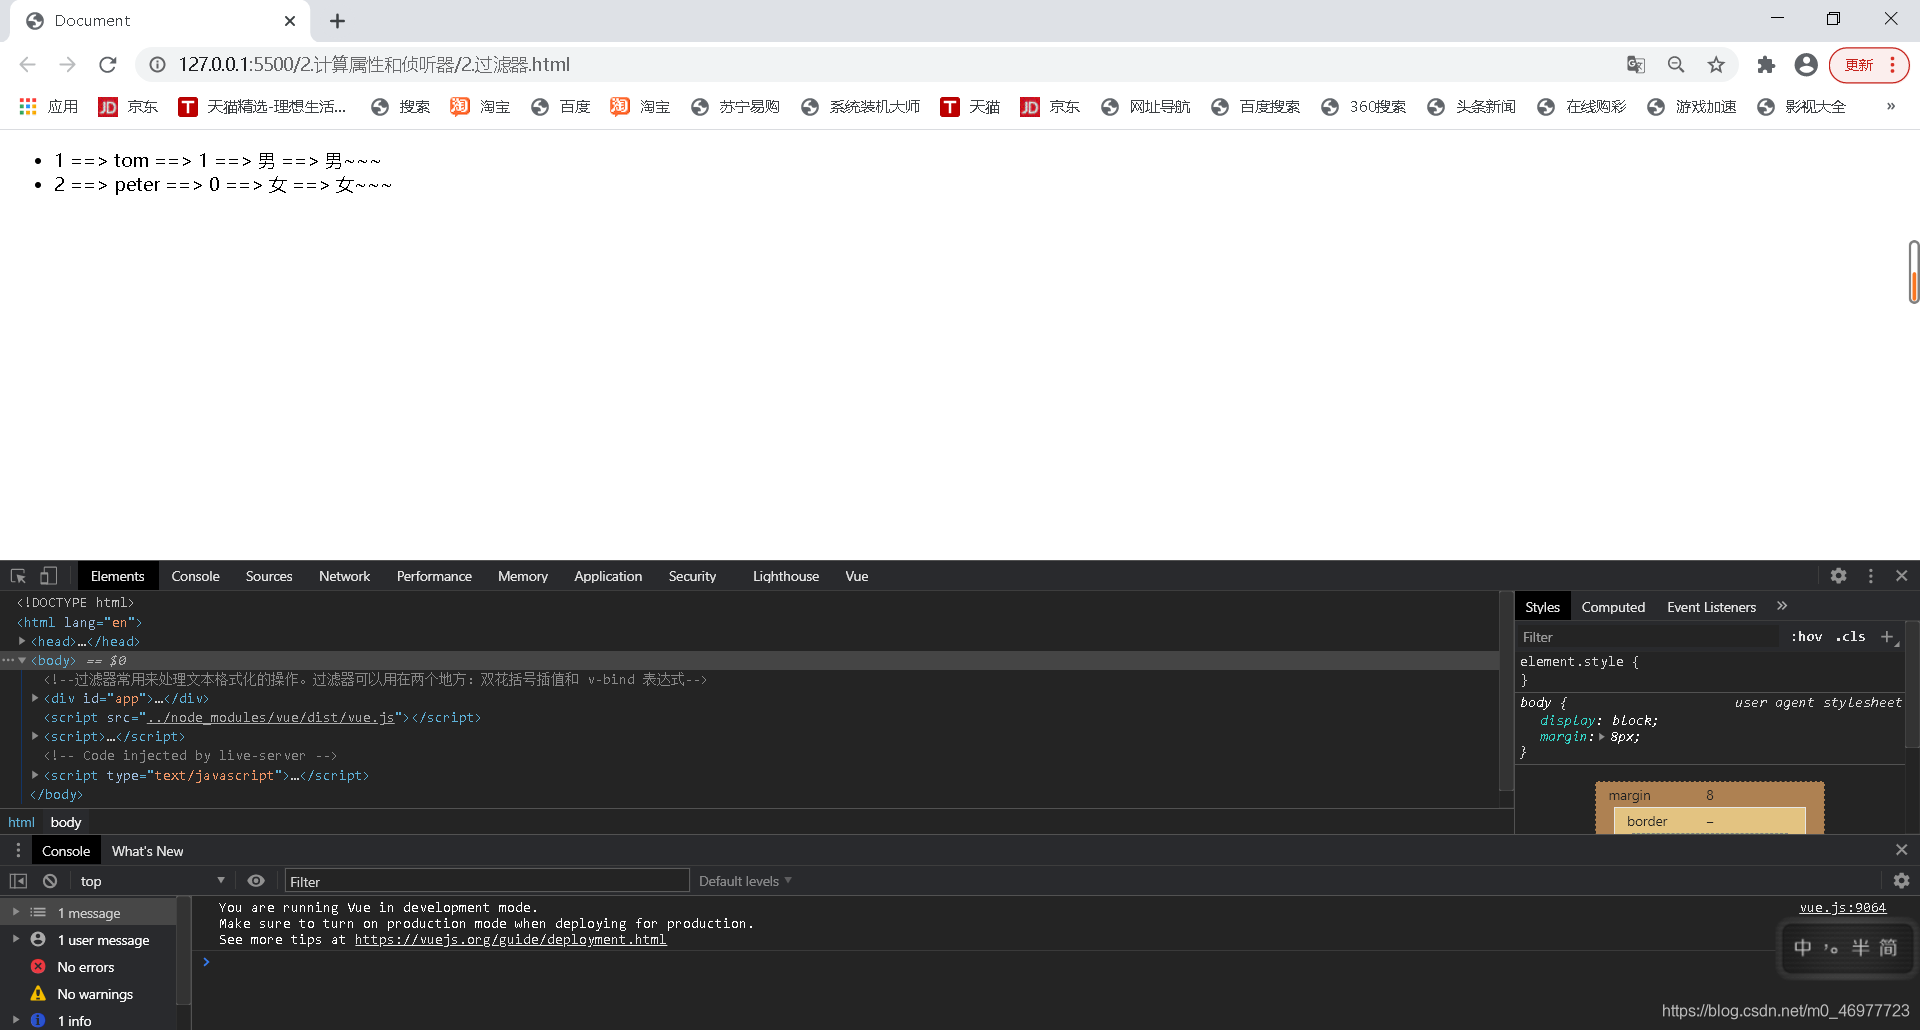Screen dimensions: 1920x1030
Task: Click the browser forward arrow
Action: pyautogui.click(x=67, y=65)
